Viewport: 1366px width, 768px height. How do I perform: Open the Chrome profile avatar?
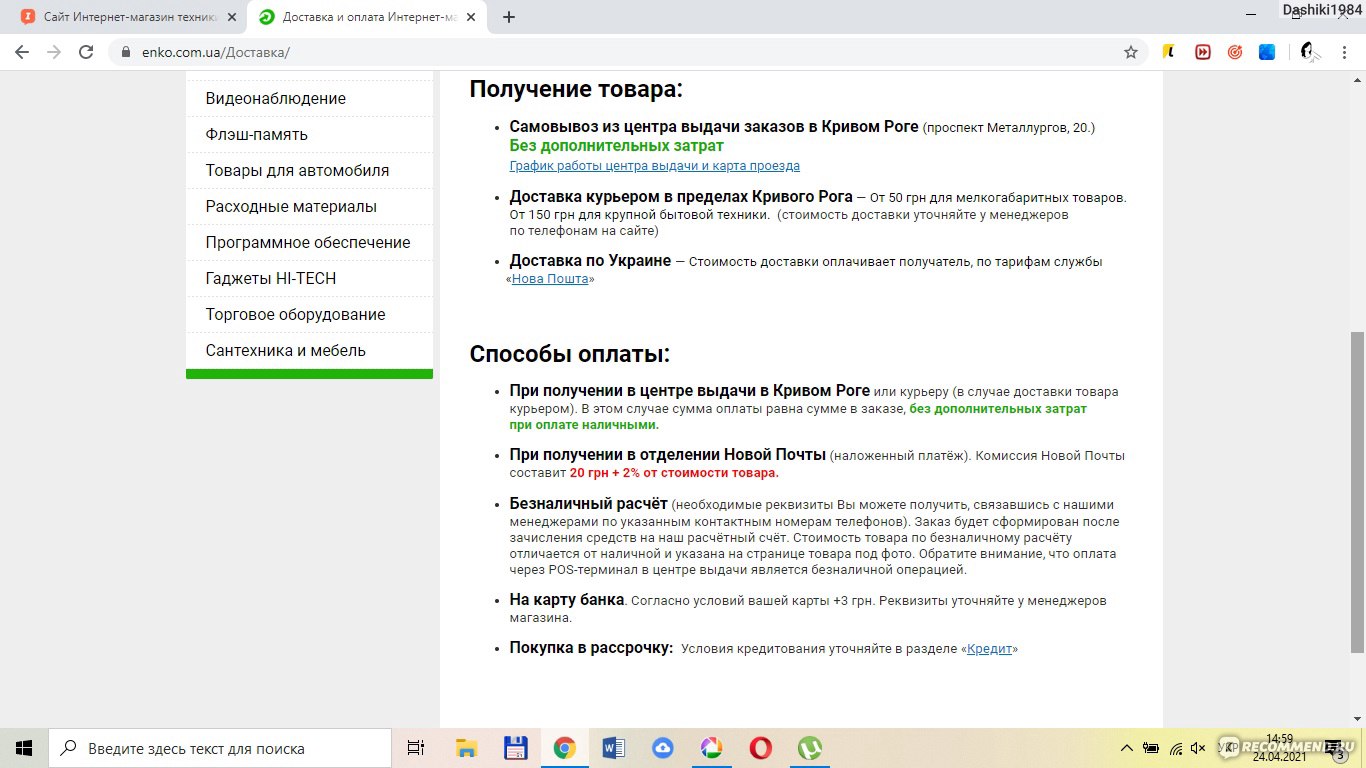[x=1309, y=52]
